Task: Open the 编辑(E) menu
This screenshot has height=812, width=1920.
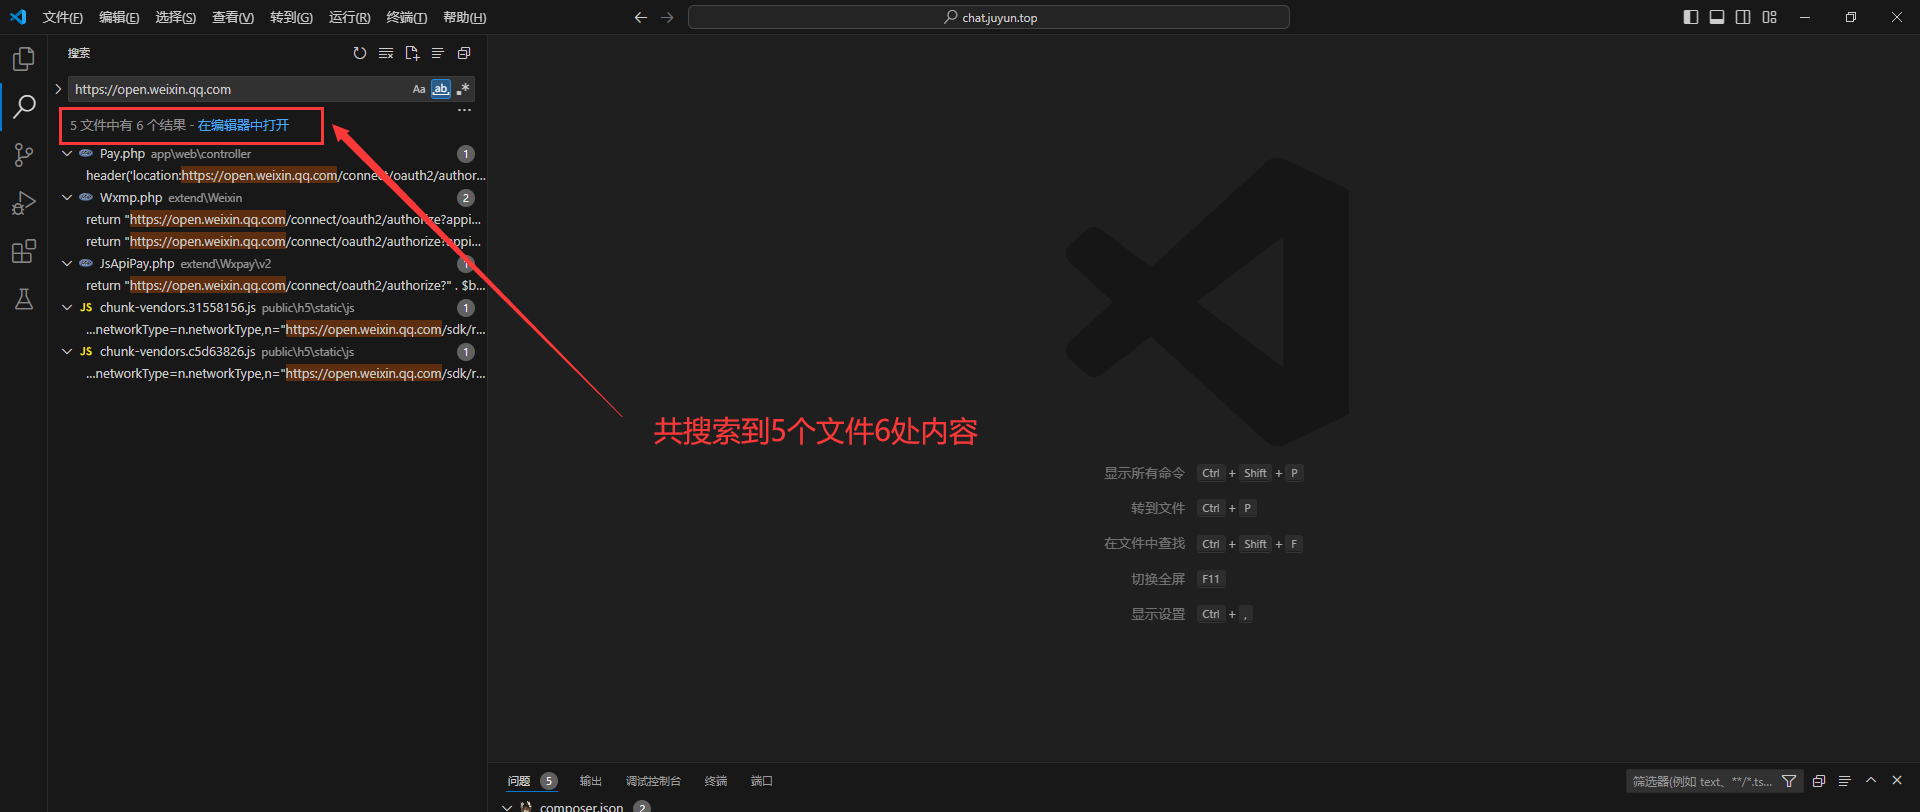Action: pyautogui.click(x=119, y=17)
